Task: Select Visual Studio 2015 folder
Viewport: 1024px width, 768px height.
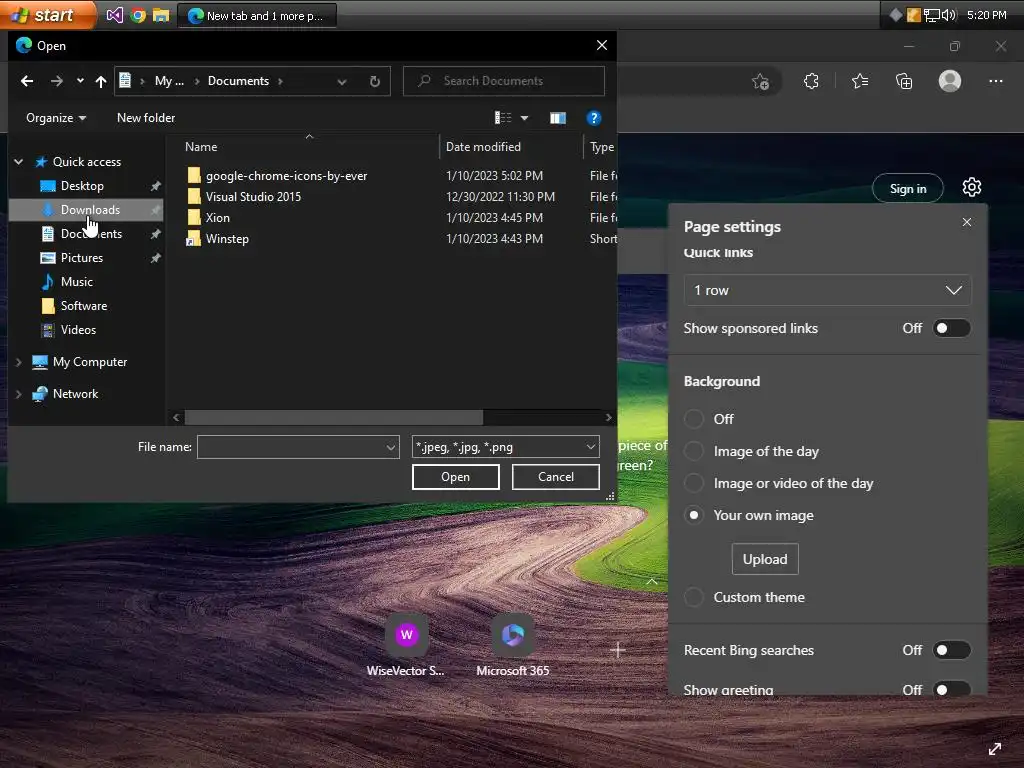Action: (253, 197)
